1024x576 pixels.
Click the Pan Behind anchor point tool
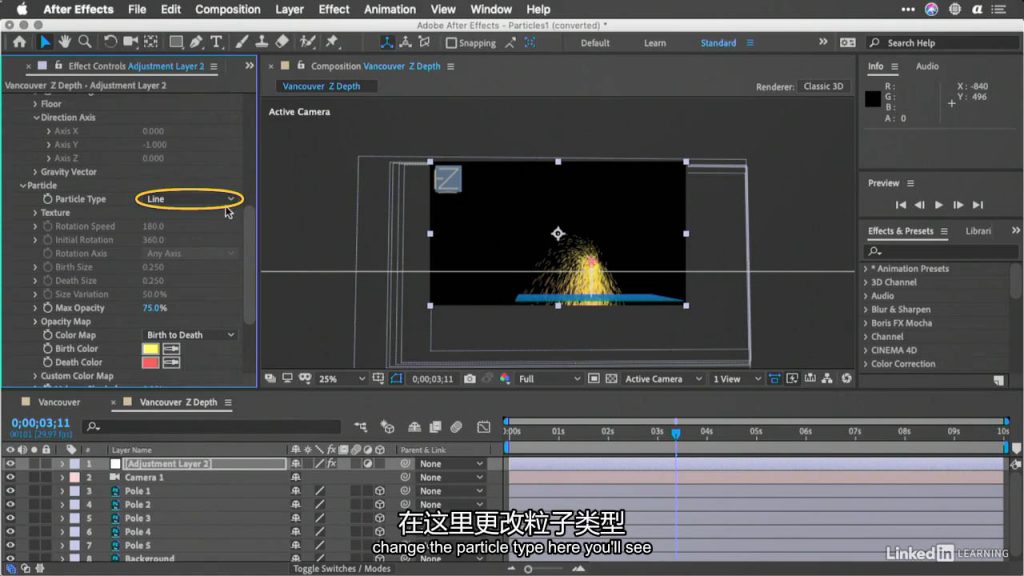tap(151, 42)
